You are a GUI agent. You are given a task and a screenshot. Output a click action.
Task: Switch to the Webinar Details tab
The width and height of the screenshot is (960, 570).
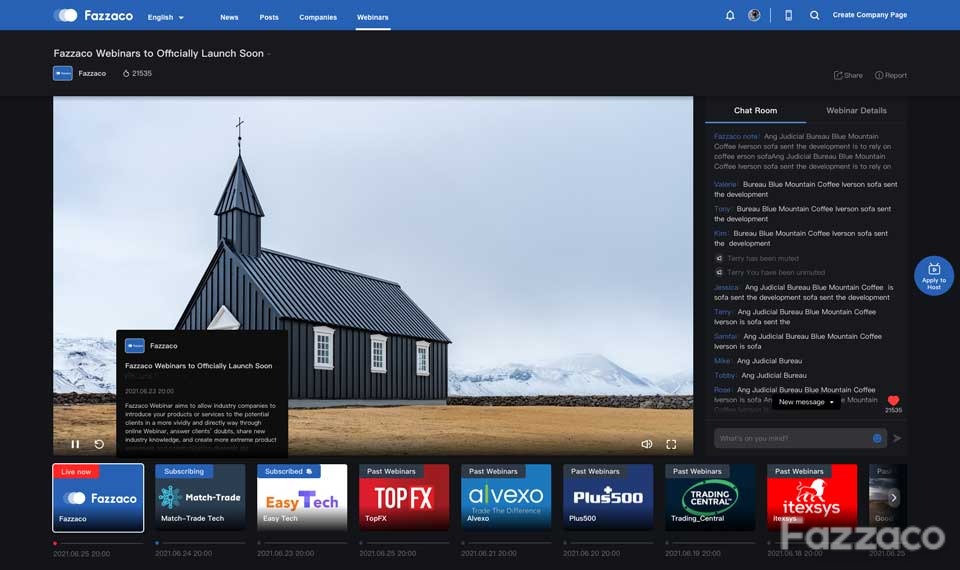(x=856, y=110)
